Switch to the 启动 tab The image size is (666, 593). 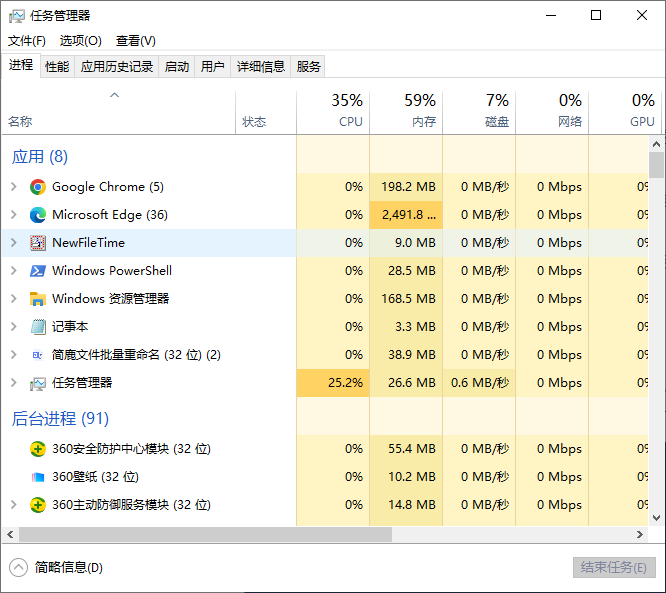pyautogui.click(x=177, y=67)
